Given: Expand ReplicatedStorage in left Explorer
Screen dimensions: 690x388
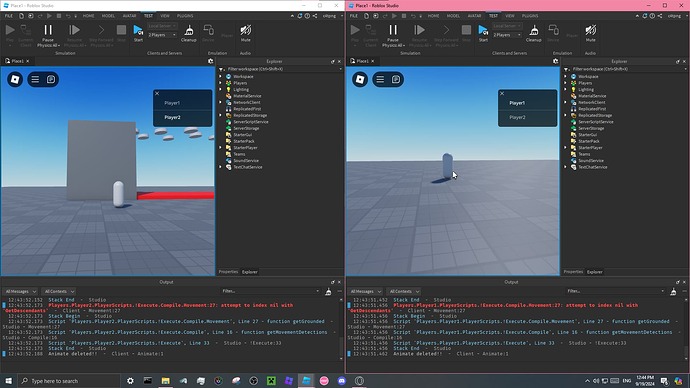Looking at the screenshot, I should [221, 115].
